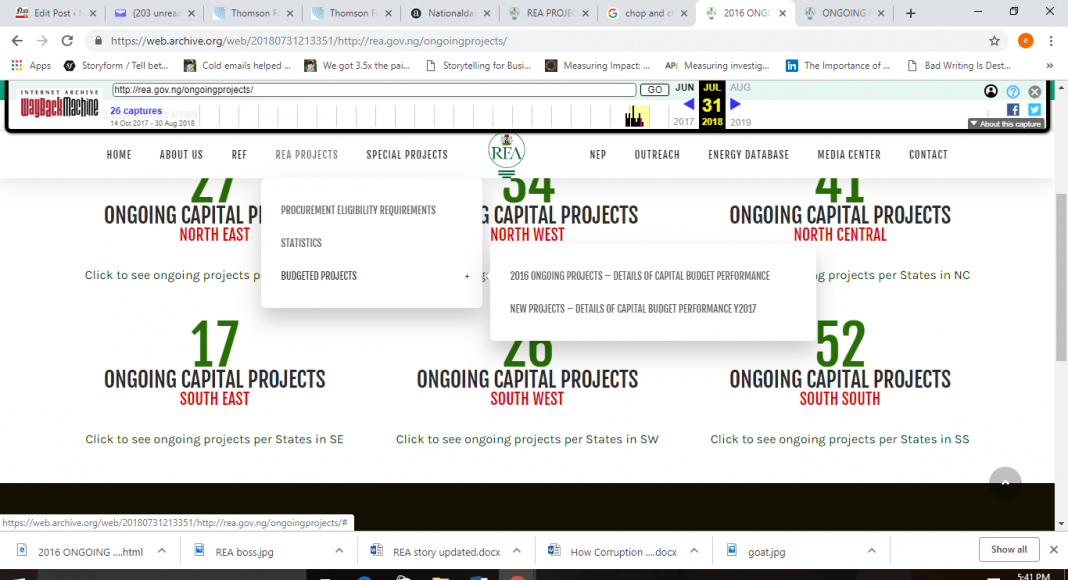This screenshot has width=1068, height=580.
Task: Expand the Budgeted Projects submenu plus sign
Action: pos(467,276)
